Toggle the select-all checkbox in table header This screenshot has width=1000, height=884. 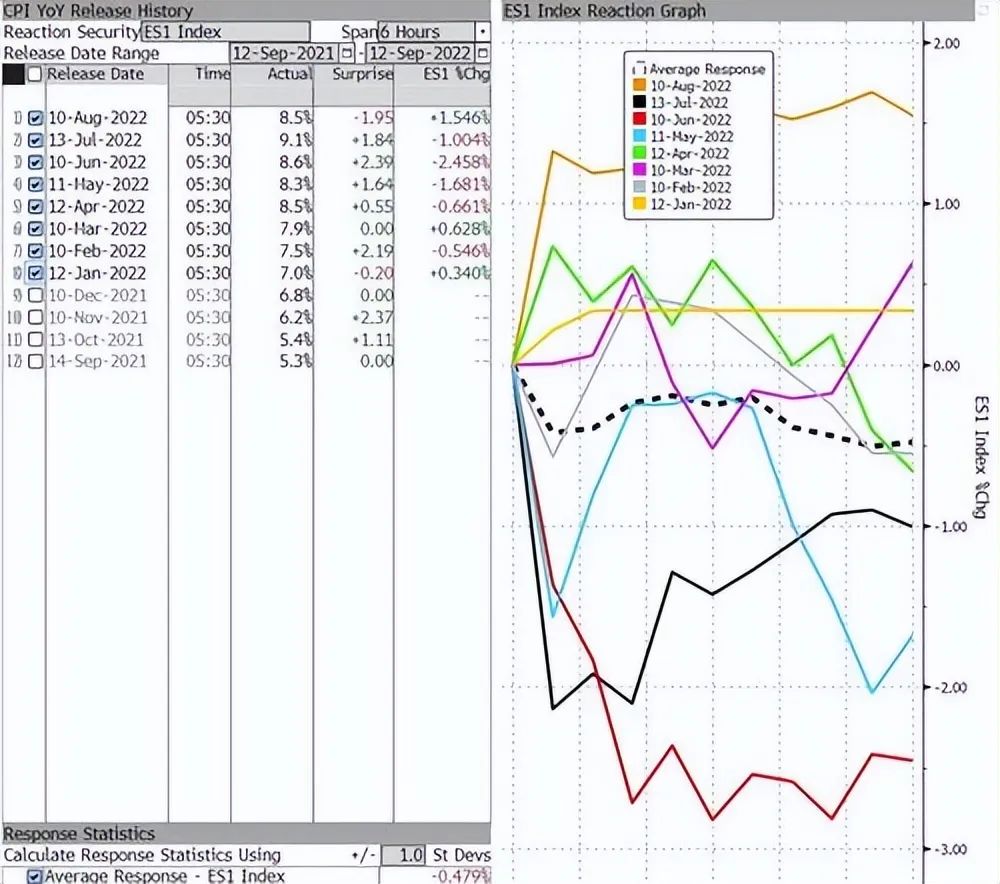pyautogui.click(x=36, y=75)
